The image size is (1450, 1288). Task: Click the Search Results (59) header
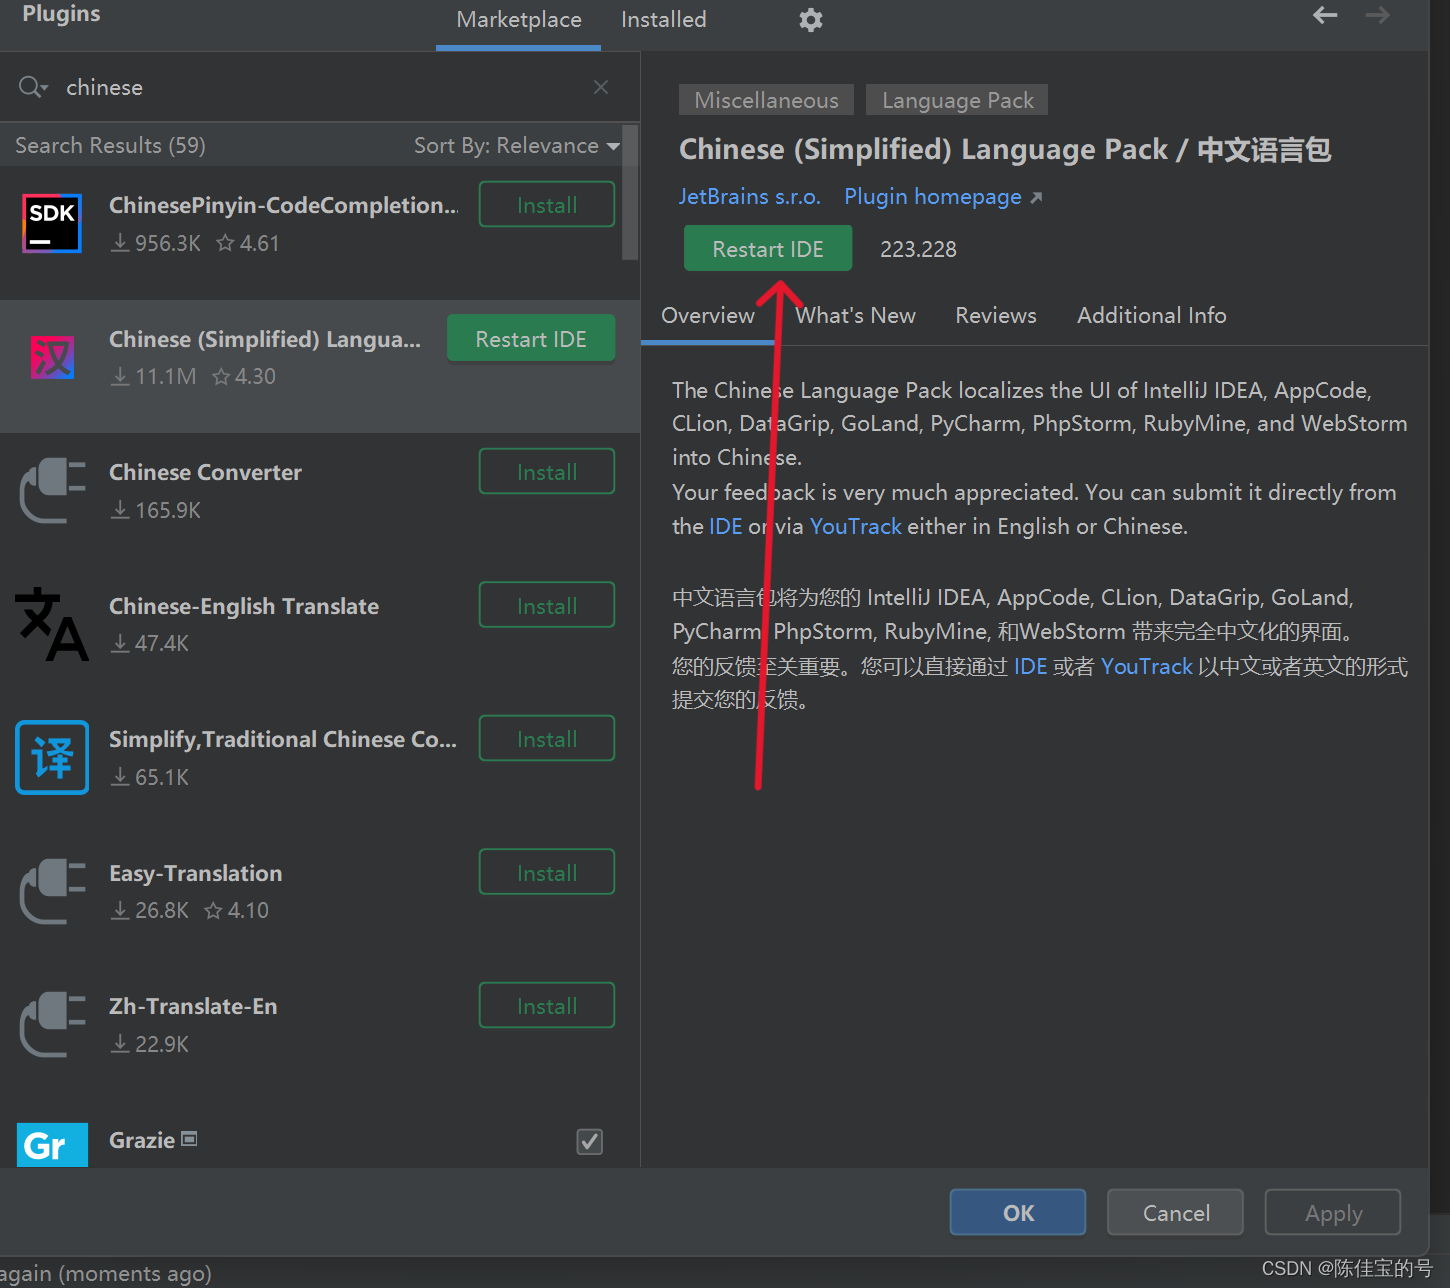pyautogui.click(x=110, y=146)
